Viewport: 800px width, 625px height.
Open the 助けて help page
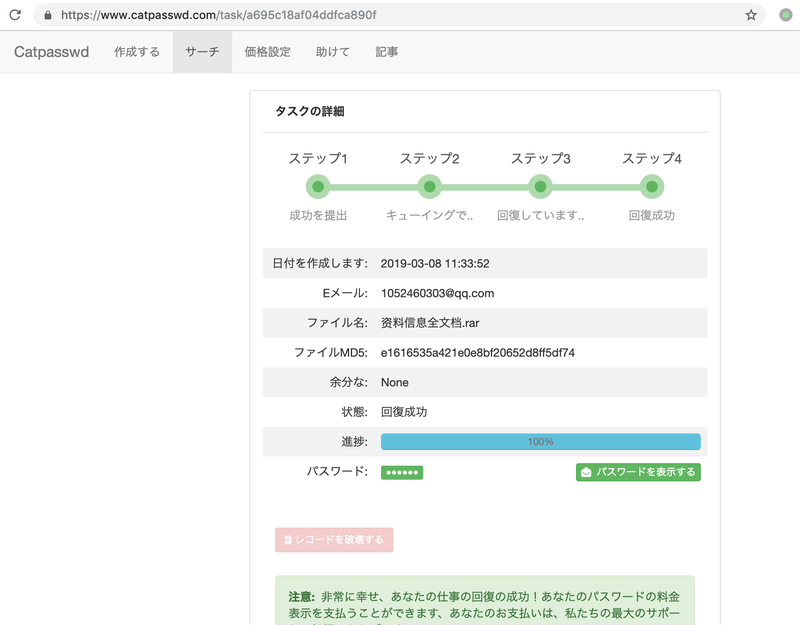tap(333, 52)
